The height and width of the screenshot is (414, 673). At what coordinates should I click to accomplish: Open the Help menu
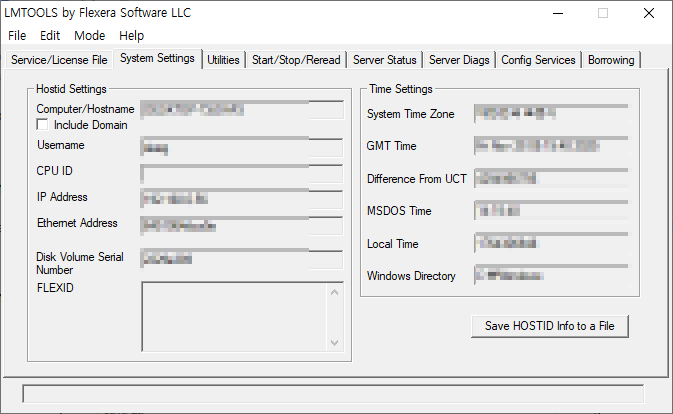131,36
